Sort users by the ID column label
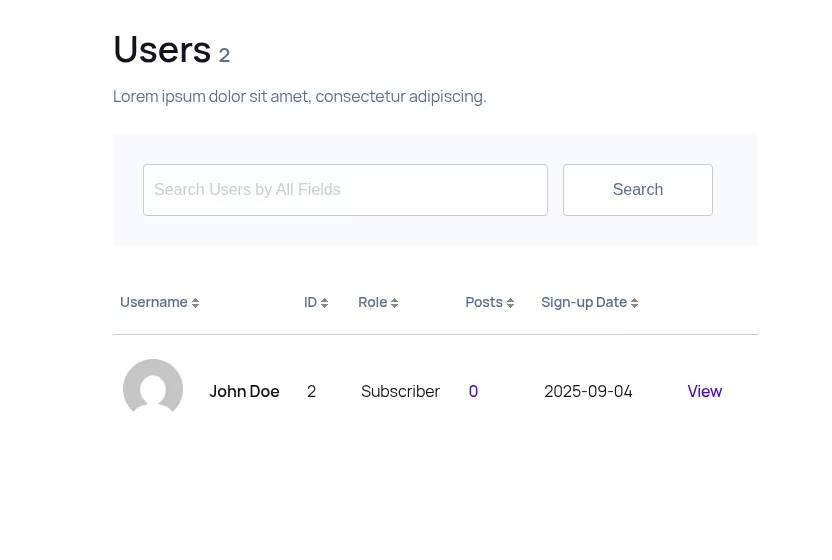The image size is (832, 560). point(310,302)
